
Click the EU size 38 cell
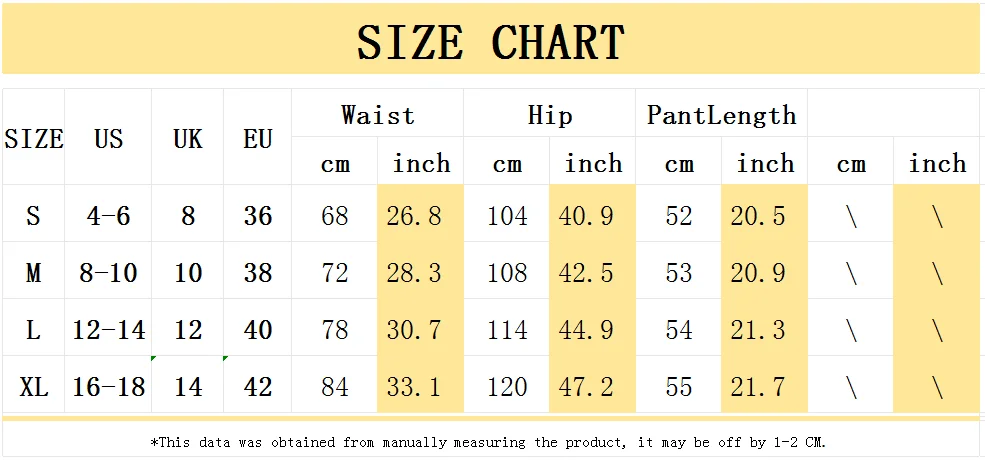pyautogui.click(x=258, y=271)
